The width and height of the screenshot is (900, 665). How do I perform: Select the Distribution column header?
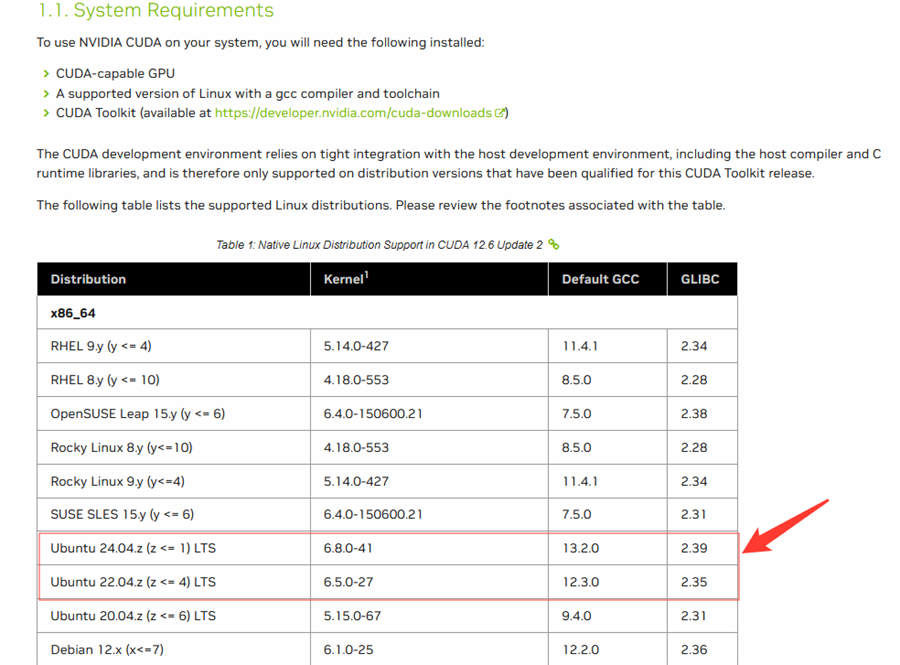click(x=88, y=279)
